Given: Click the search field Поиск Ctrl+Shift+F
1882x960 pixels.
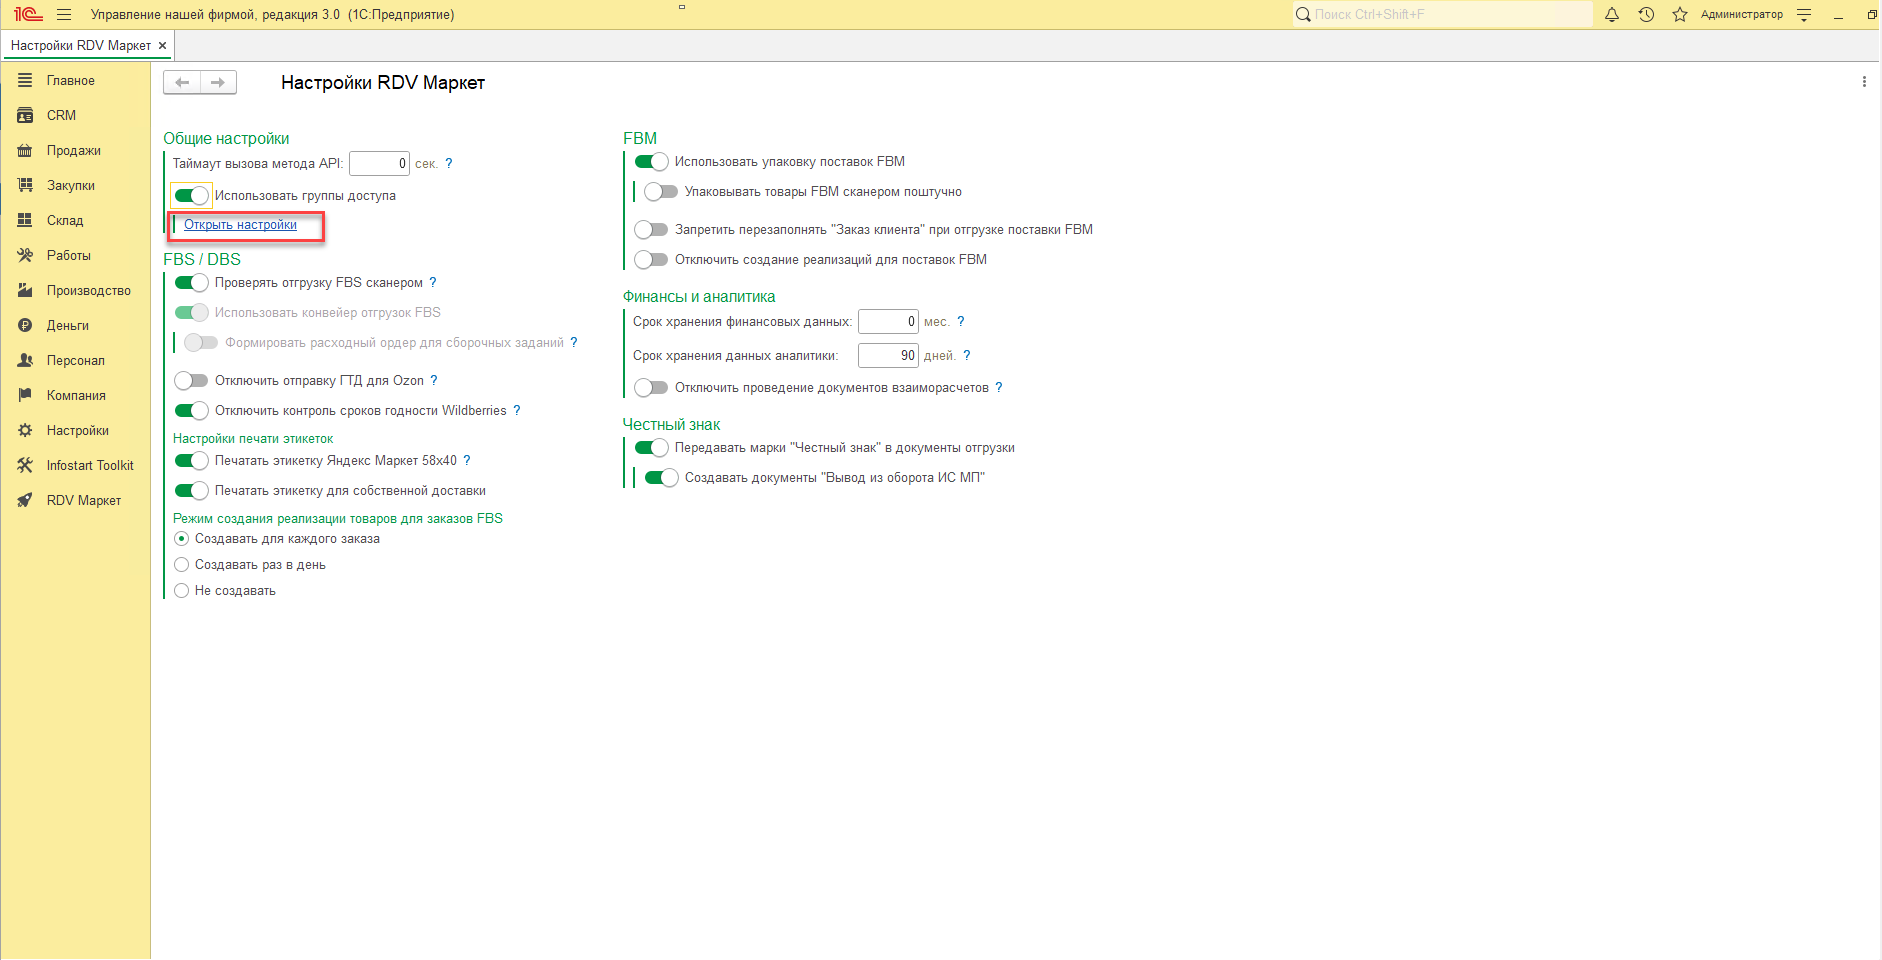Looking at the screenshot, I should [1442, 15].
